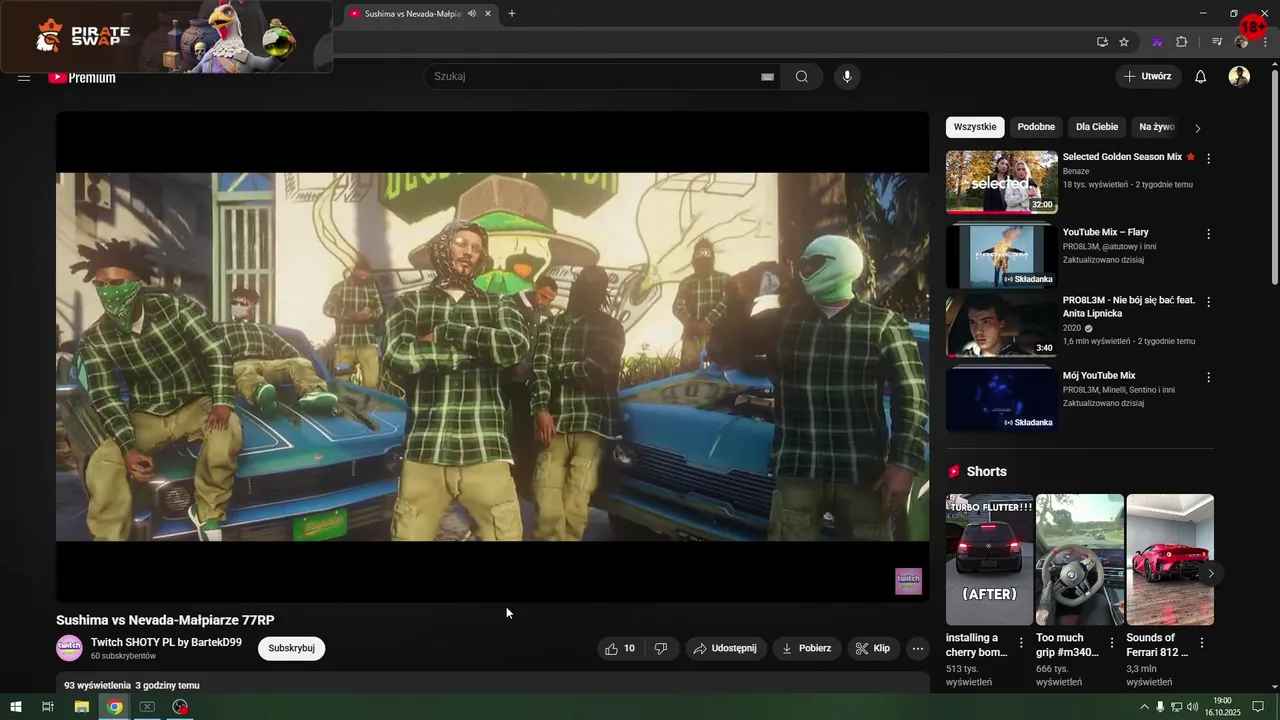Viewport: 1280px width, 720px height.
Task: Open the notifications bell
Action: click(1201, 77)
